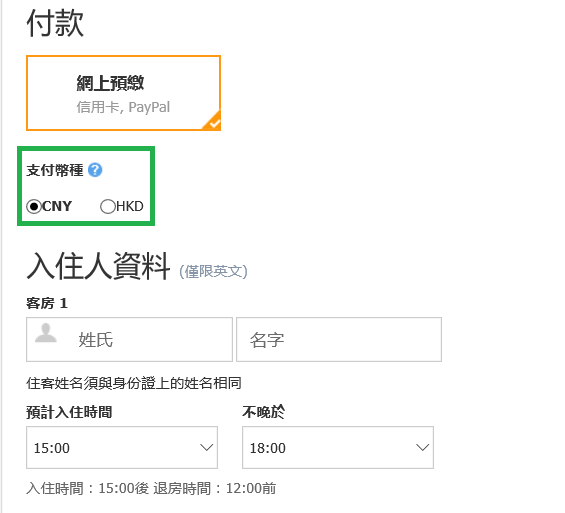This screenshot has height=513, width=565.
Task: Open the 不晚於 18:00 dropdown
Action: pos(338,447)
